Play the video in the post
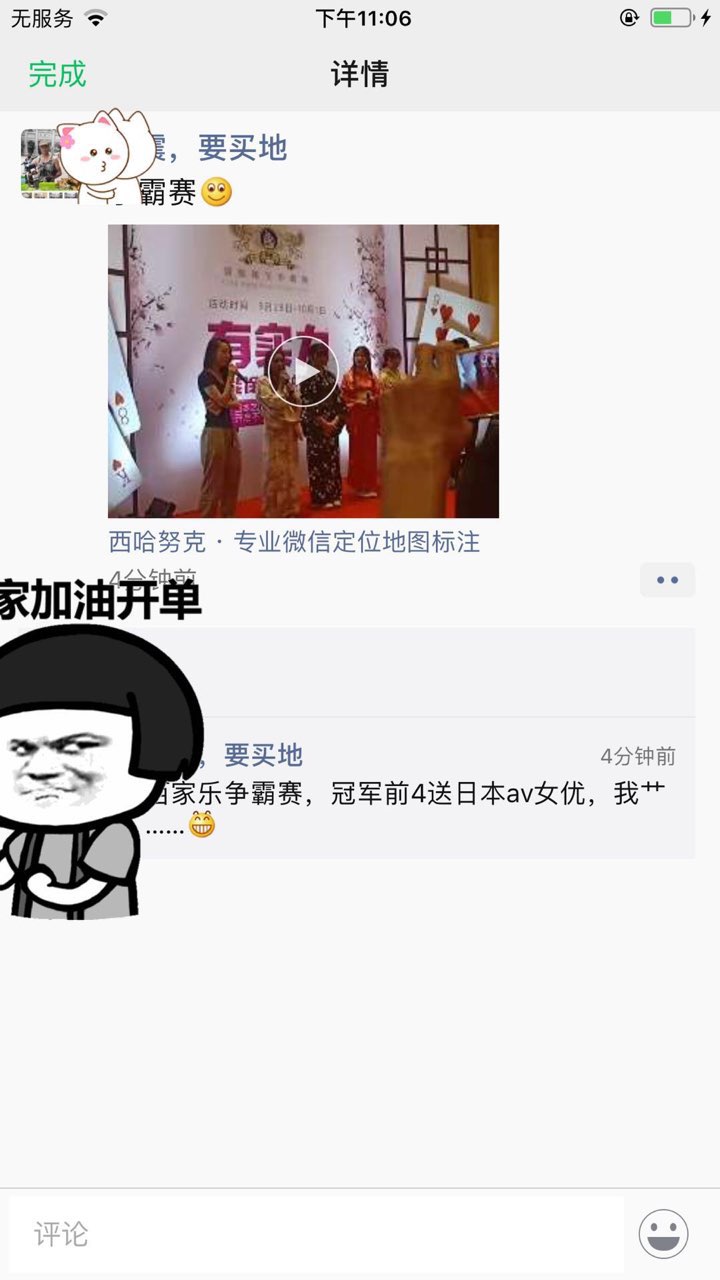The image size is (720, 1280). (303, 371)
